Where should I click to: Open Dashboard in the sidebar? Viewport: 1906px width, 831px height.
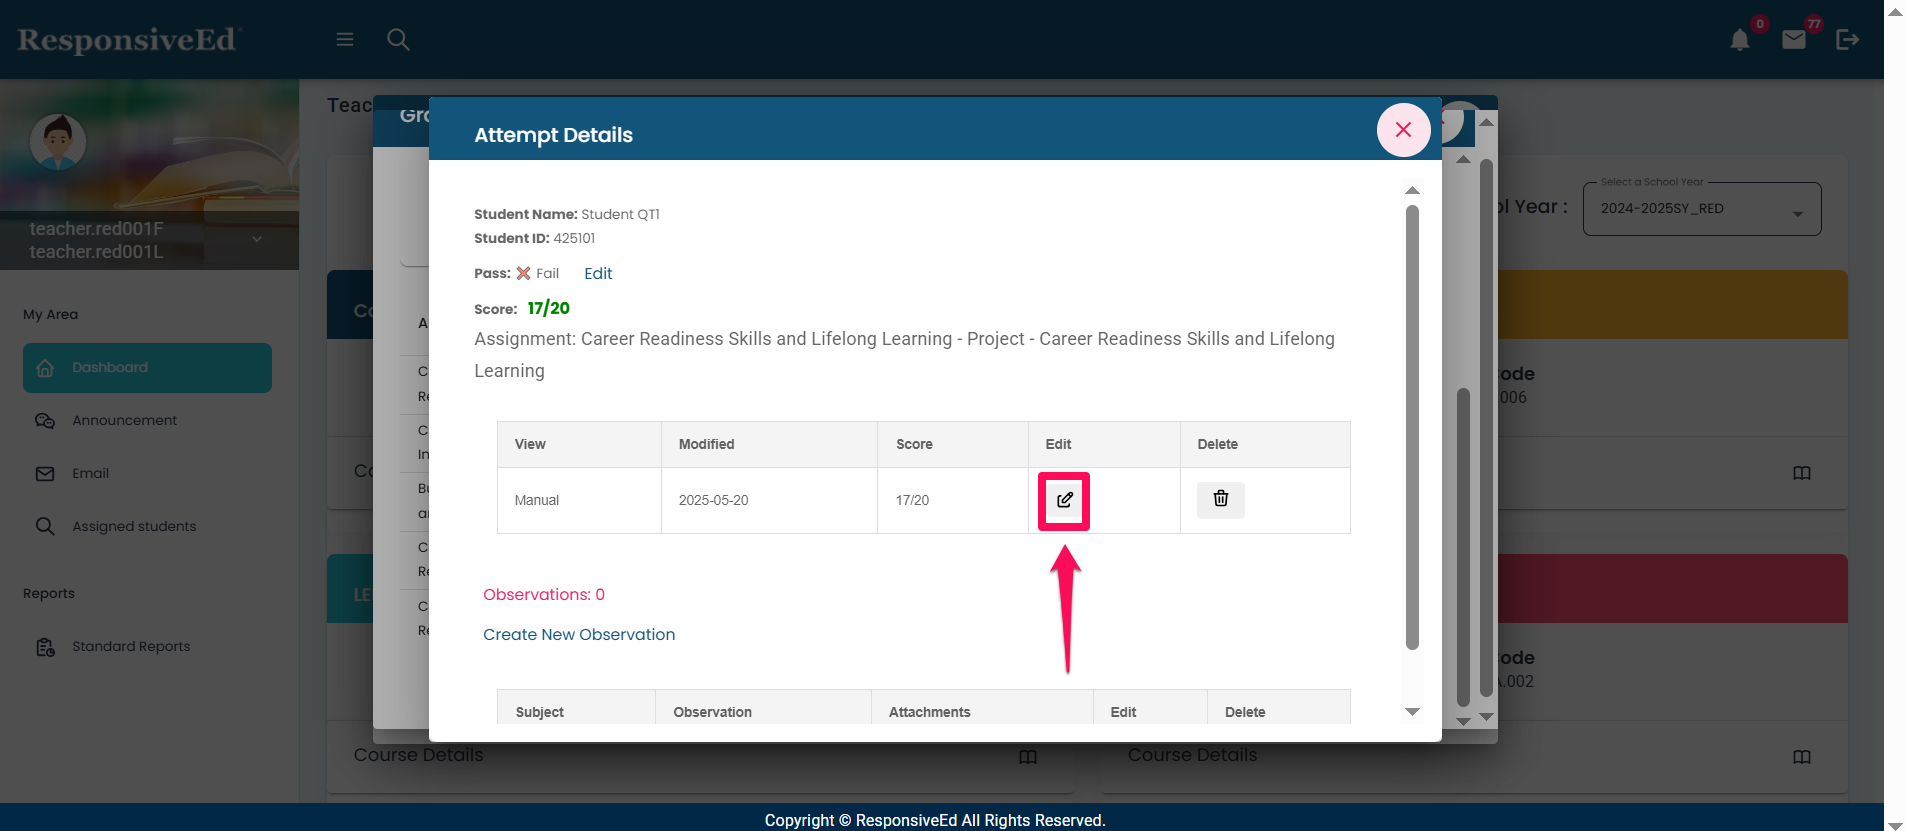click(x=147, y=368)
